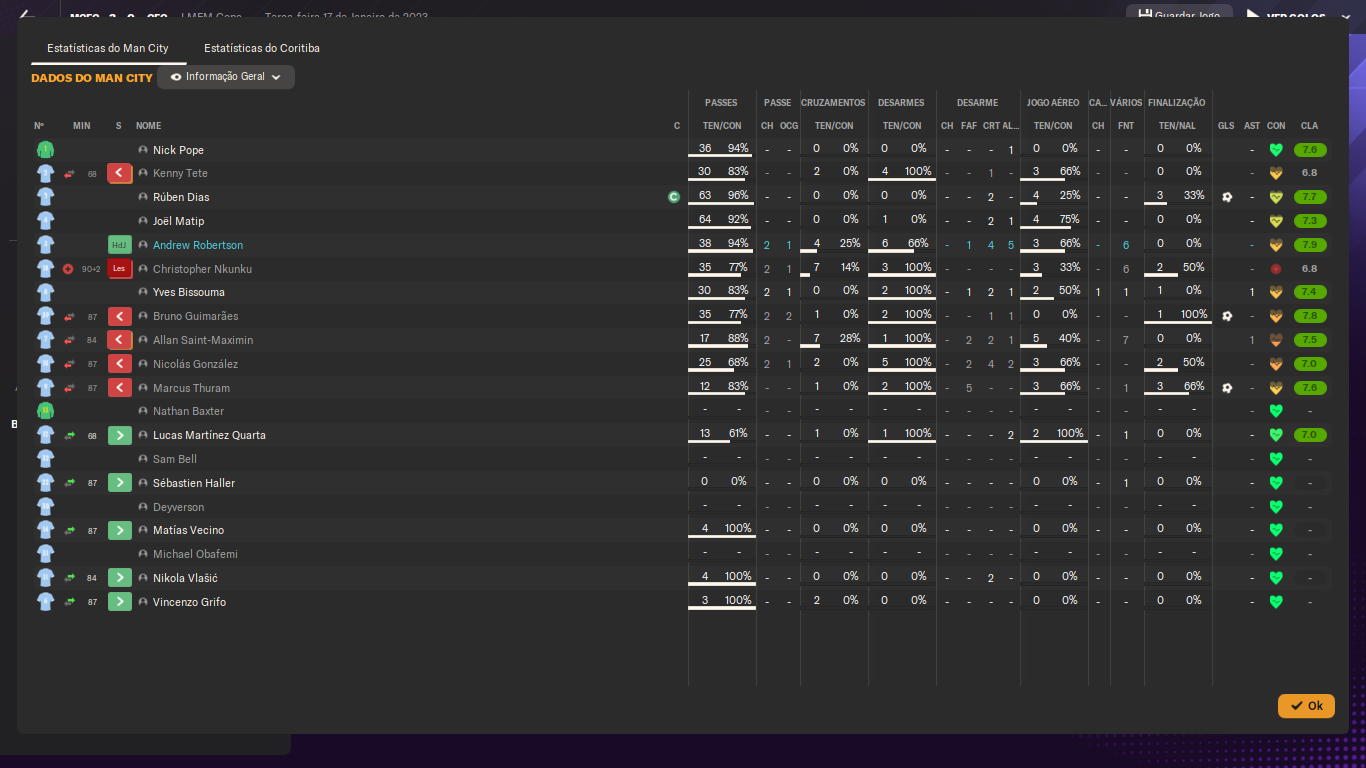Click Sébastien Haller green sub-on badge
This screenshot has height=768, width=1366.
(x=120, y=483)
